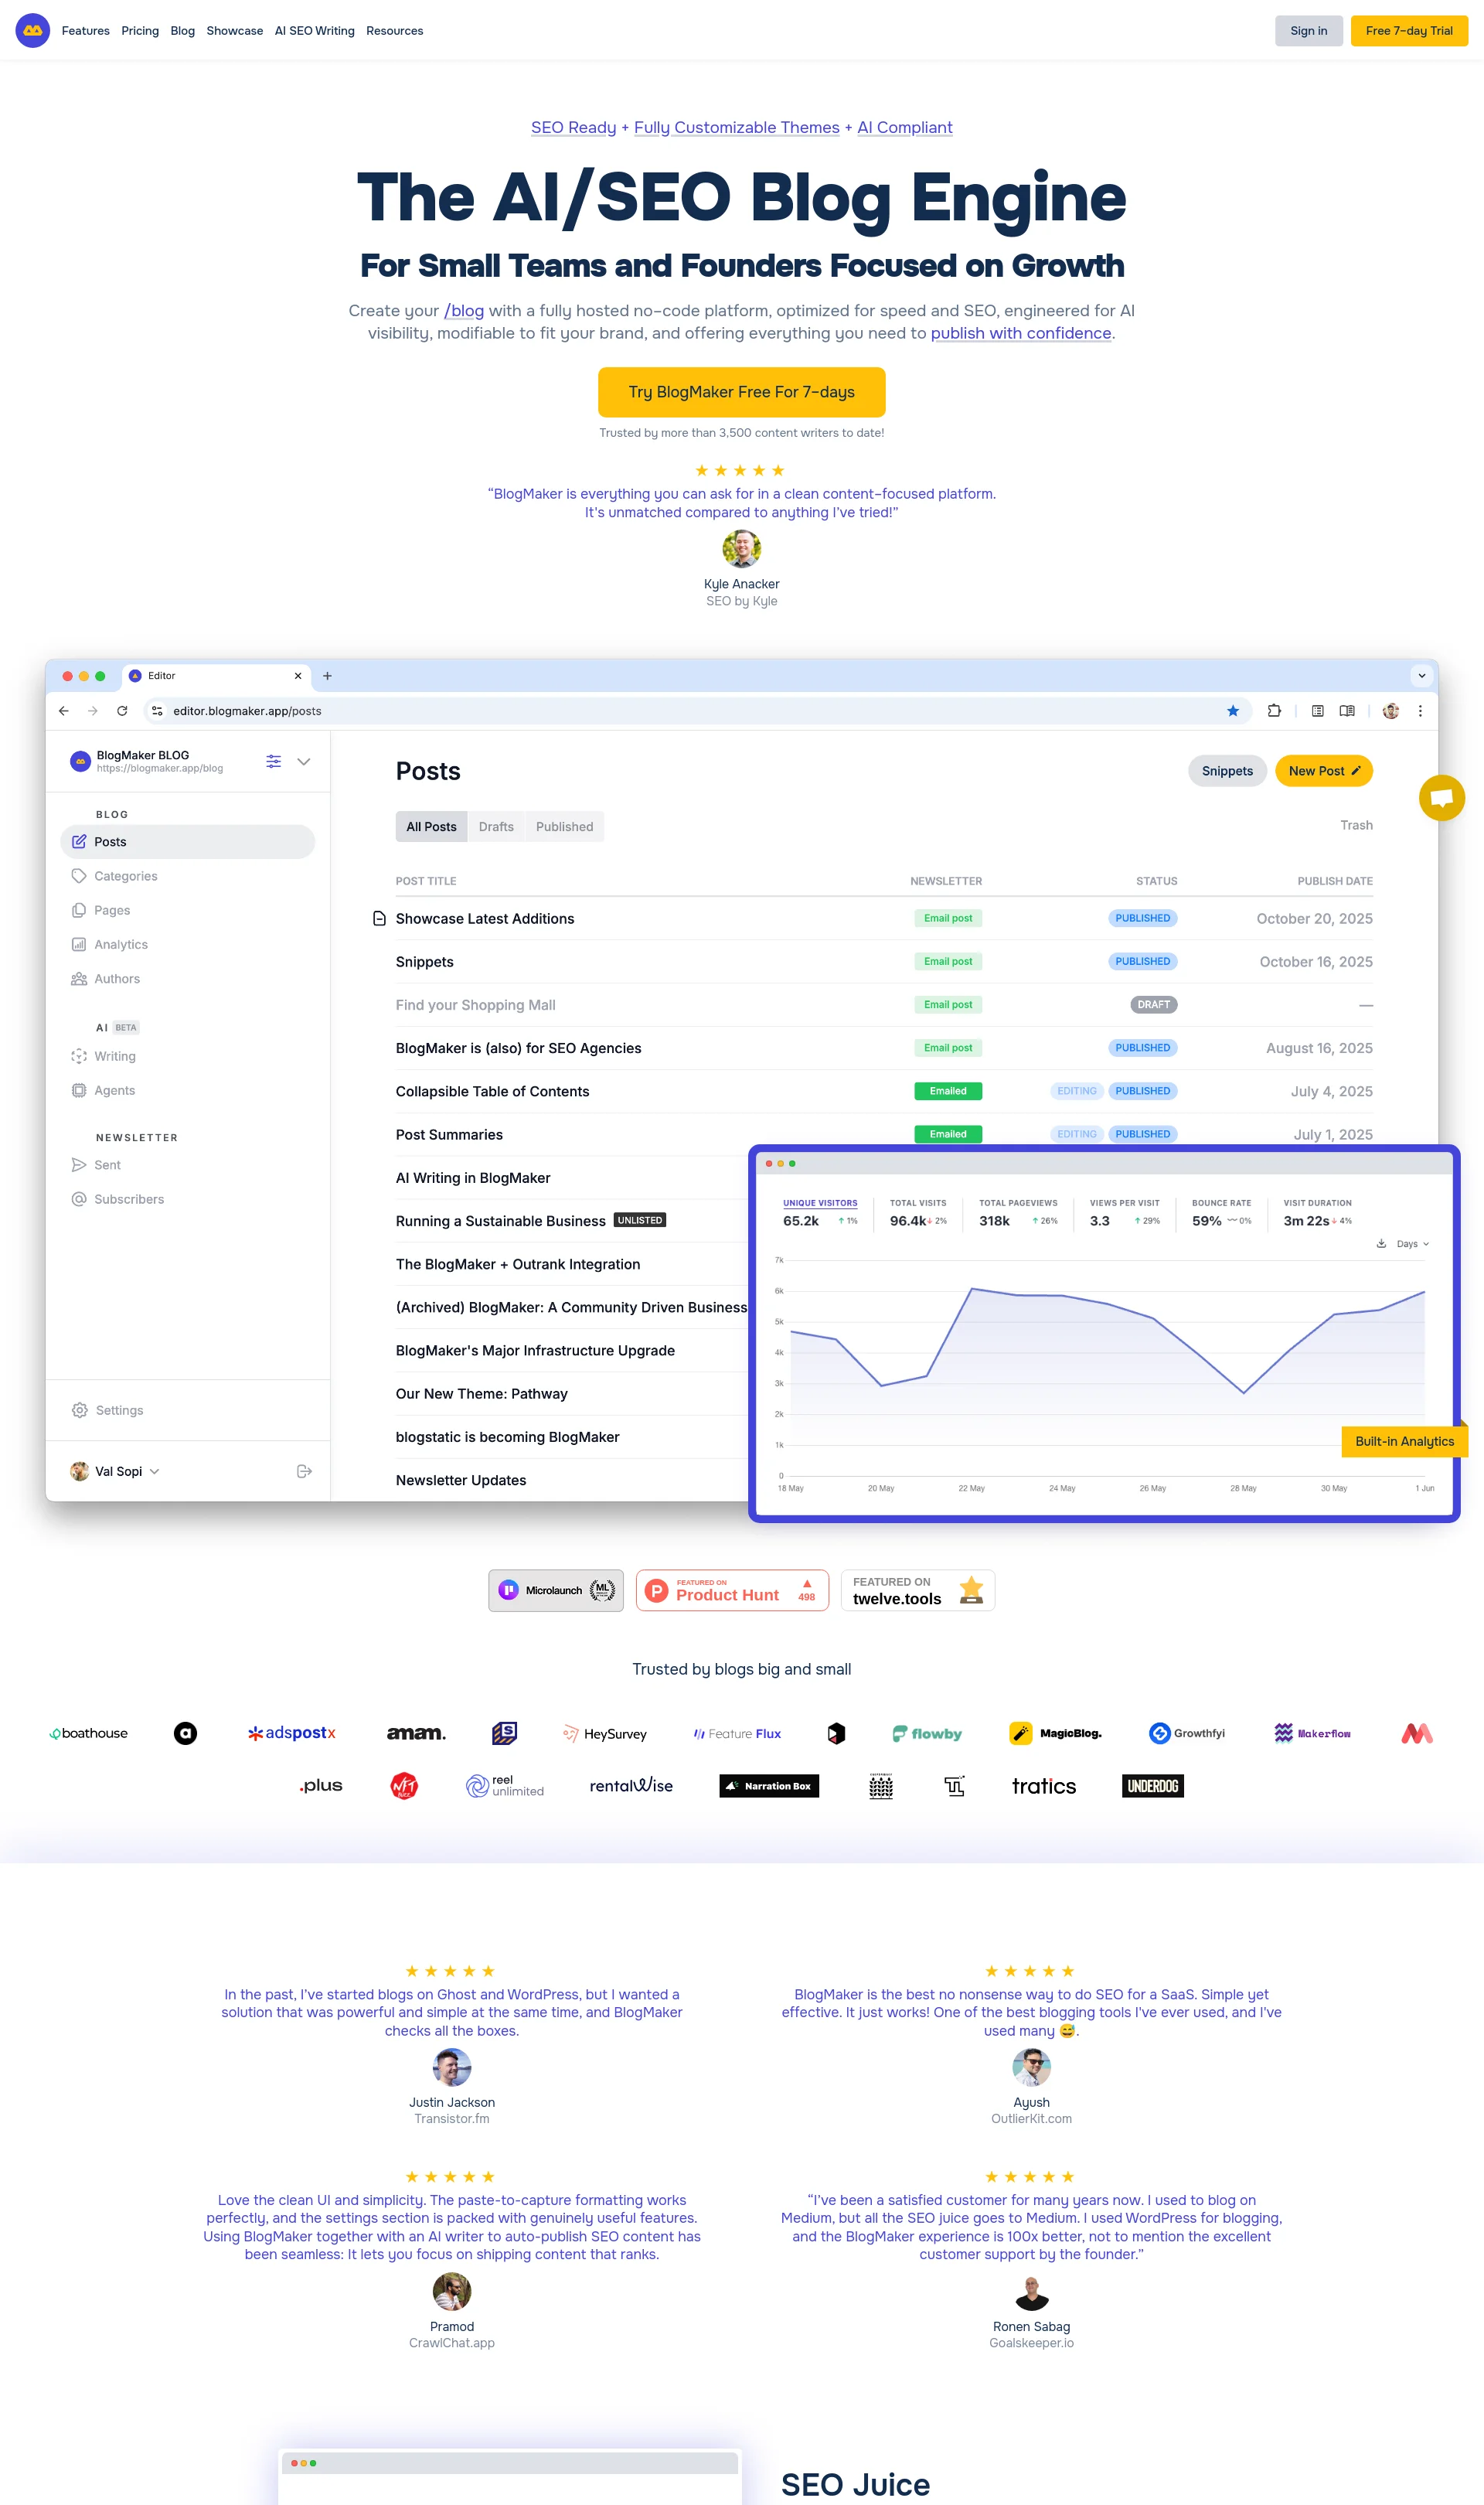Open the floating chat widget
Image resolution: width=1484 pixels, height=2505 pixels.
1441,797
